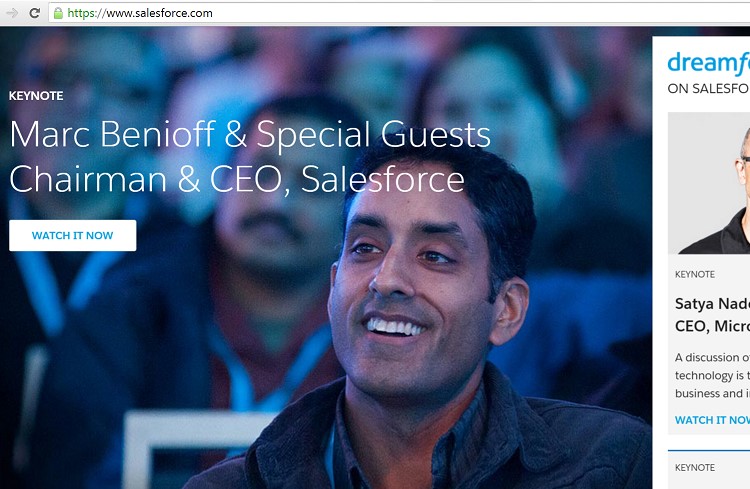The width and height of the screenshot is (750, 489).
Task: Click the Keynote label under Nadella's photo
Action: point(695,274)
